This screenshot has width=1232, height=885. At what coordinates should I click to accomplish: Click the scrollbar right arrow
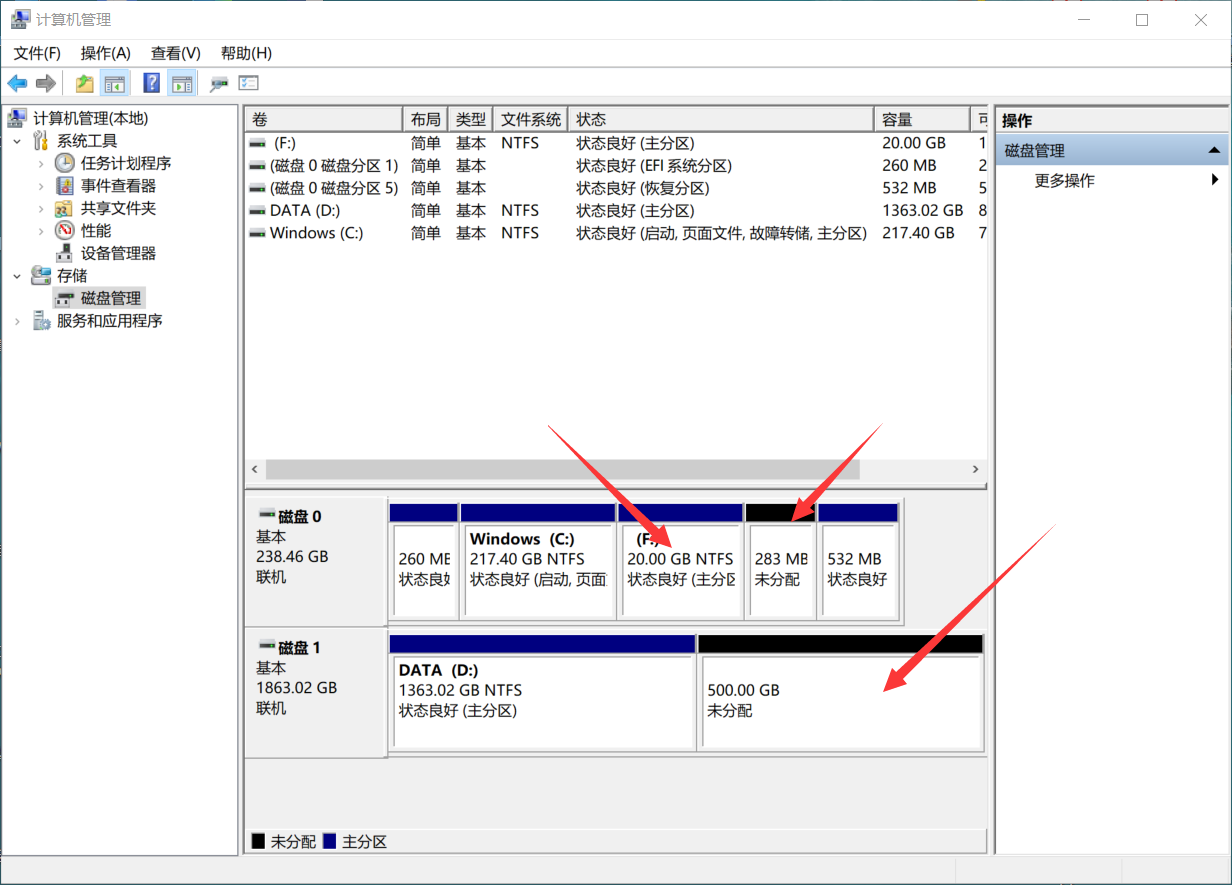click(x=976, y=469)
